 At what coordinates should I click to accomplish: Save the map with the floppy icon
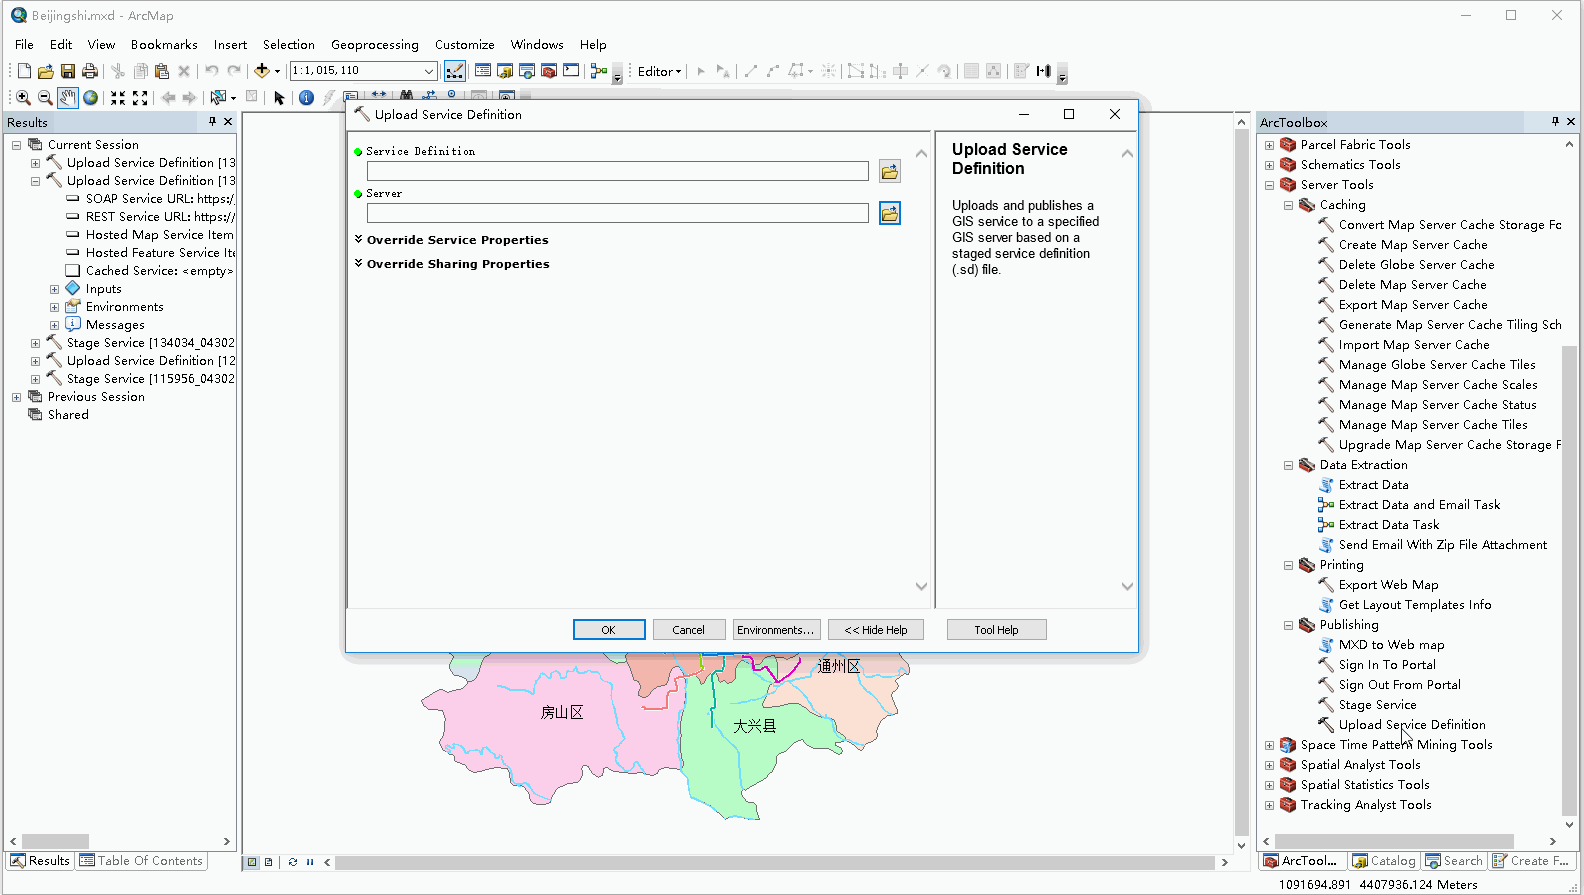[68, 71]
